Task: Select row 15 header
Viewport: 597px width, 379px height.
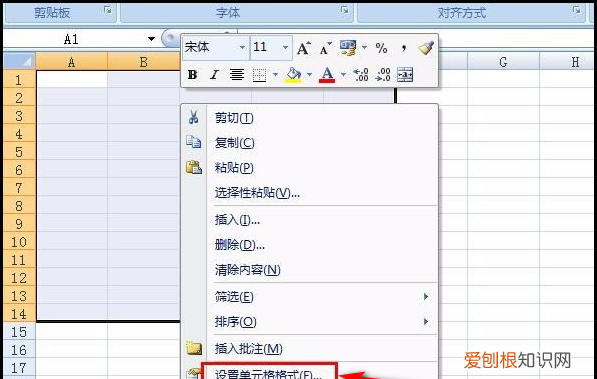Action: click(19, 332)
